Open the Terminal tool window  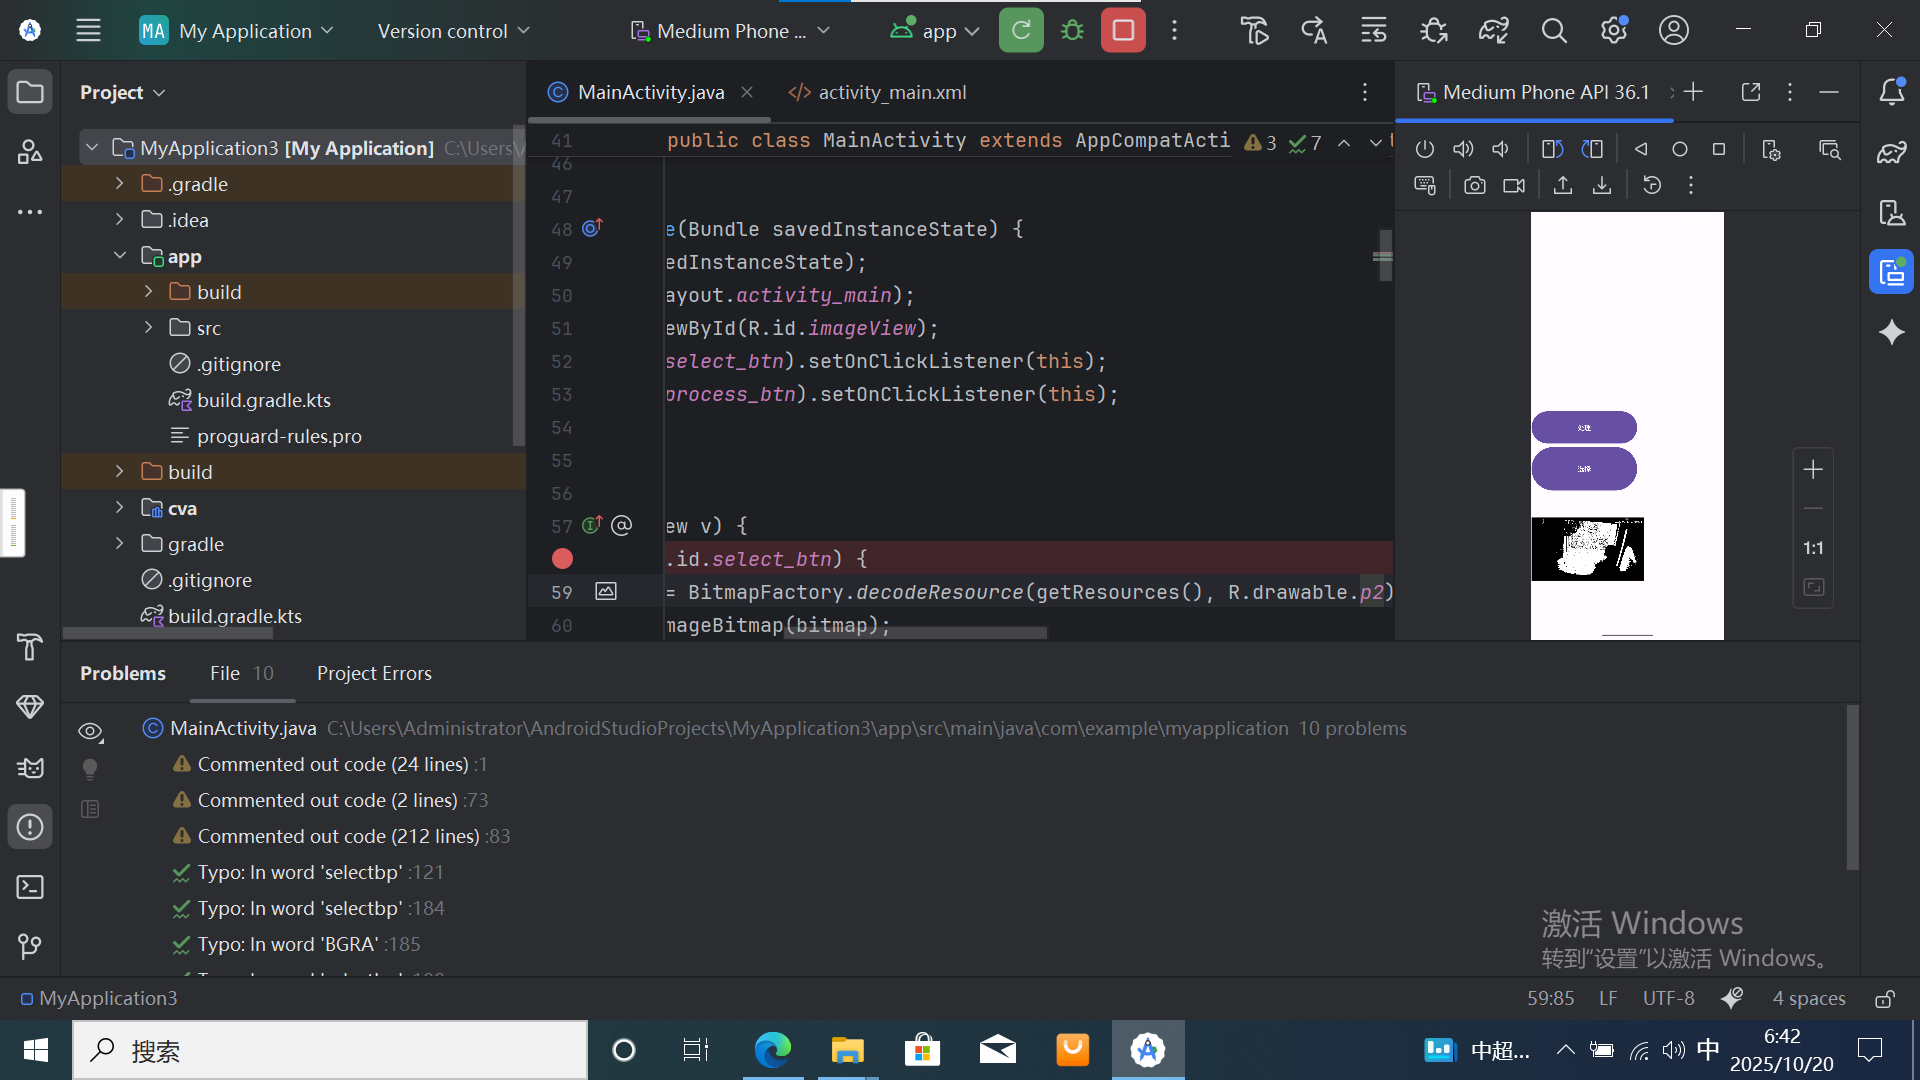coord(30,887)
